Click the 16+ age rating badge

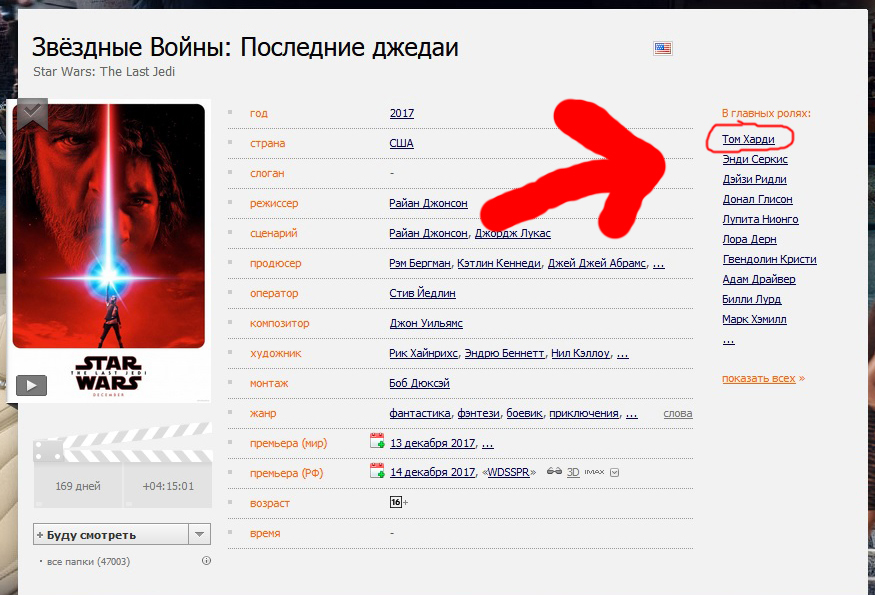[396, 502]
